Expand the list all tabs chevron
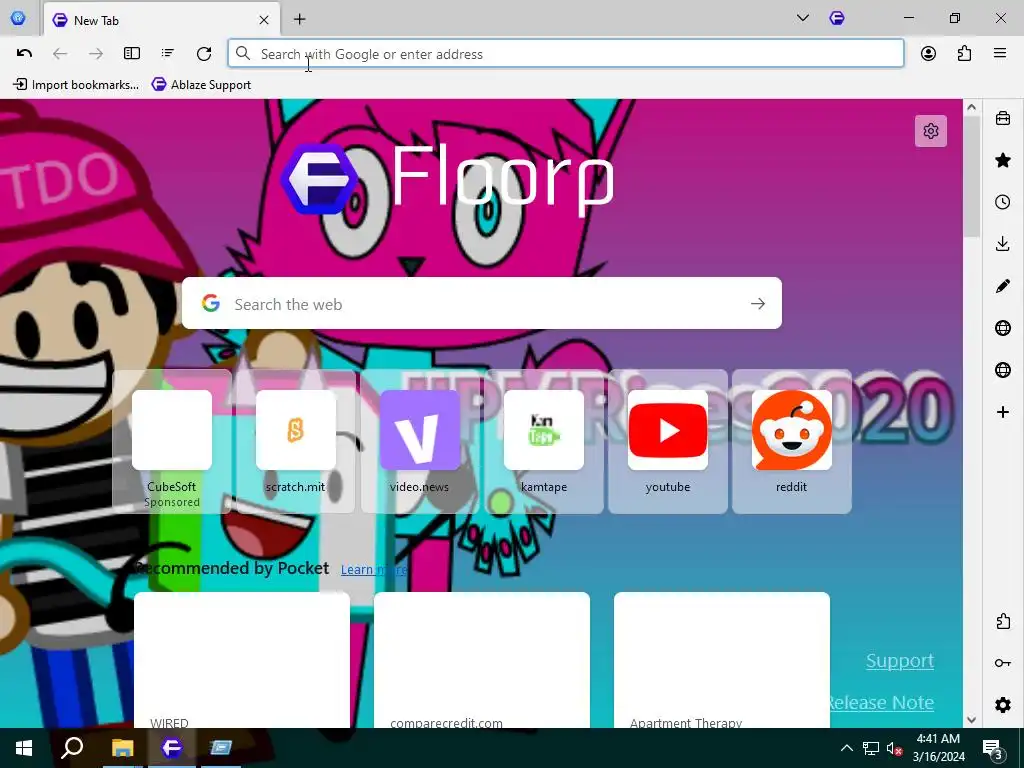 (803, 18)
